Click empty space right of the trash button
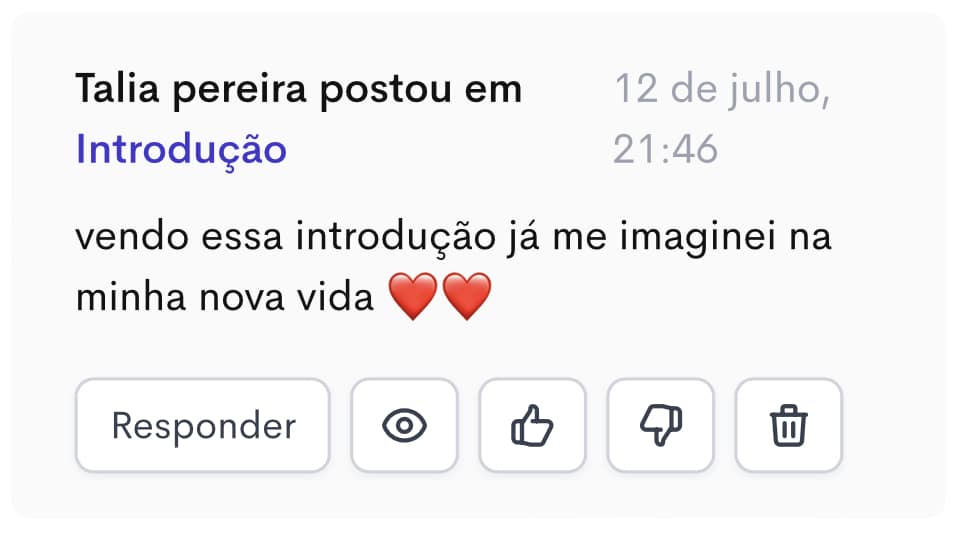Image resolution: width=965 pixels, height=533 pixels. click(x=893, y=426)
